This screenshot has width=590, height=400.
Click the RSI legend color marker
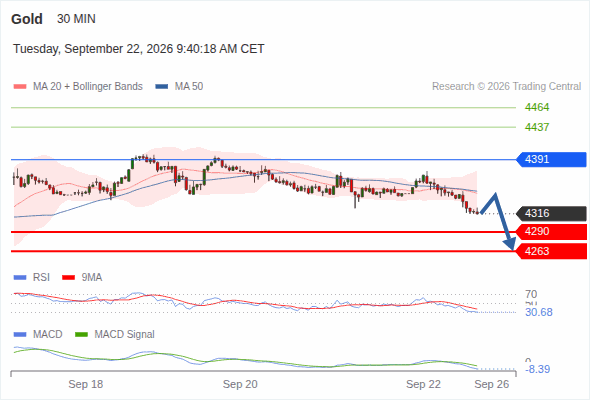[x=20, y=278]
